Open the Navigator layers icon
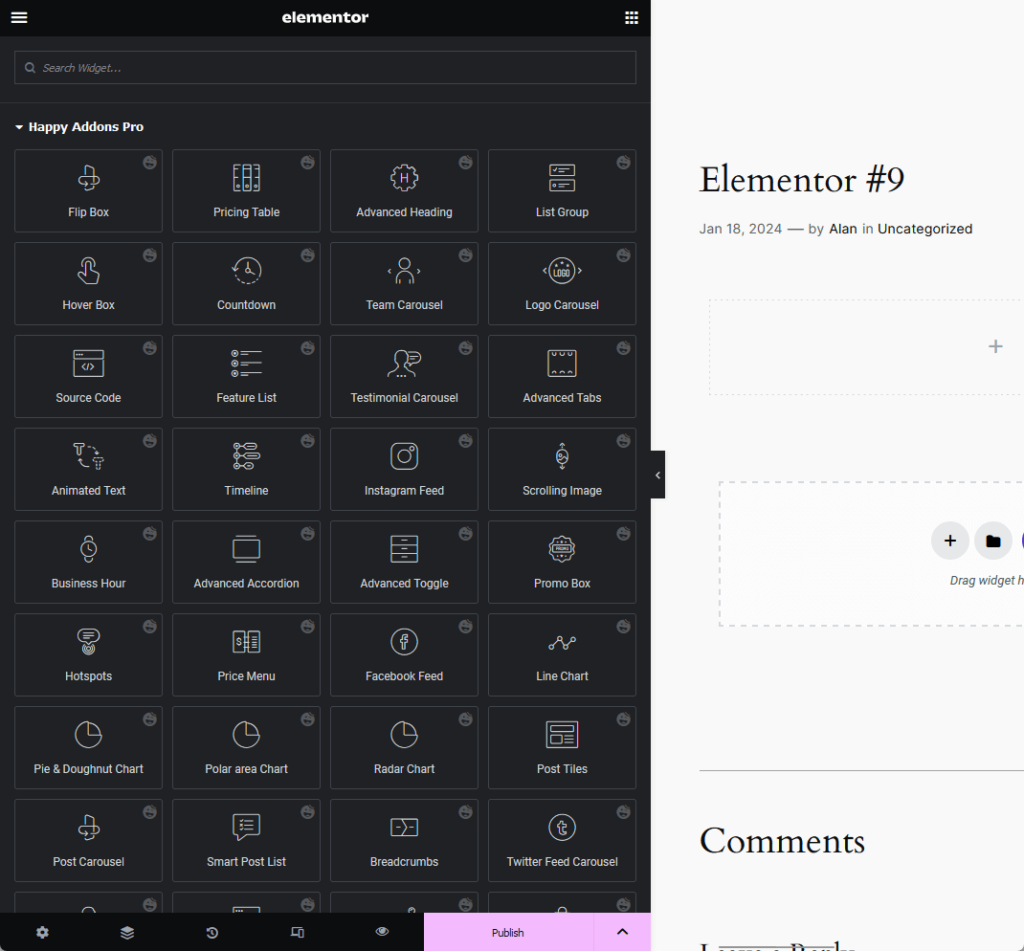This screenshot has width=1024, height=951. (x=127, y=932)
